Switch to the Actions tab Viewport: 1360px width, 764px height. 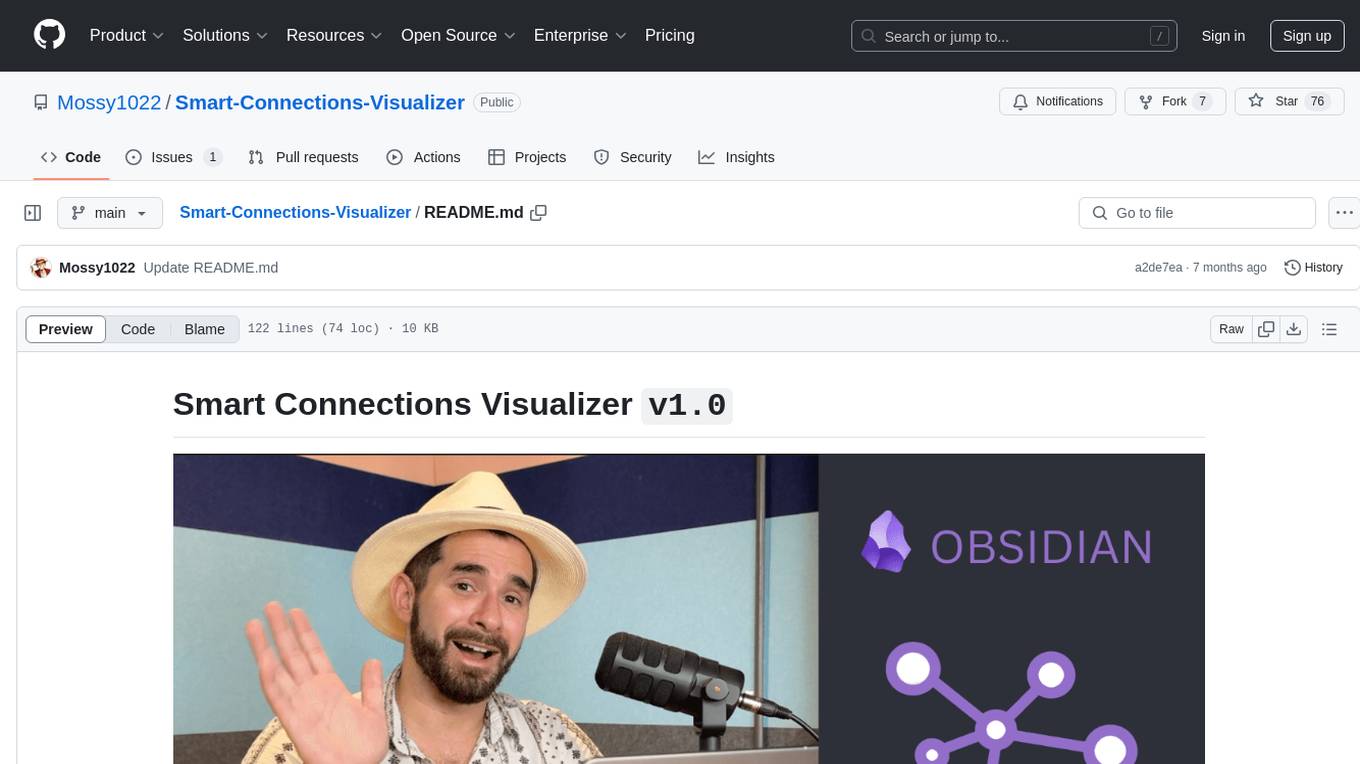point(423,157)
